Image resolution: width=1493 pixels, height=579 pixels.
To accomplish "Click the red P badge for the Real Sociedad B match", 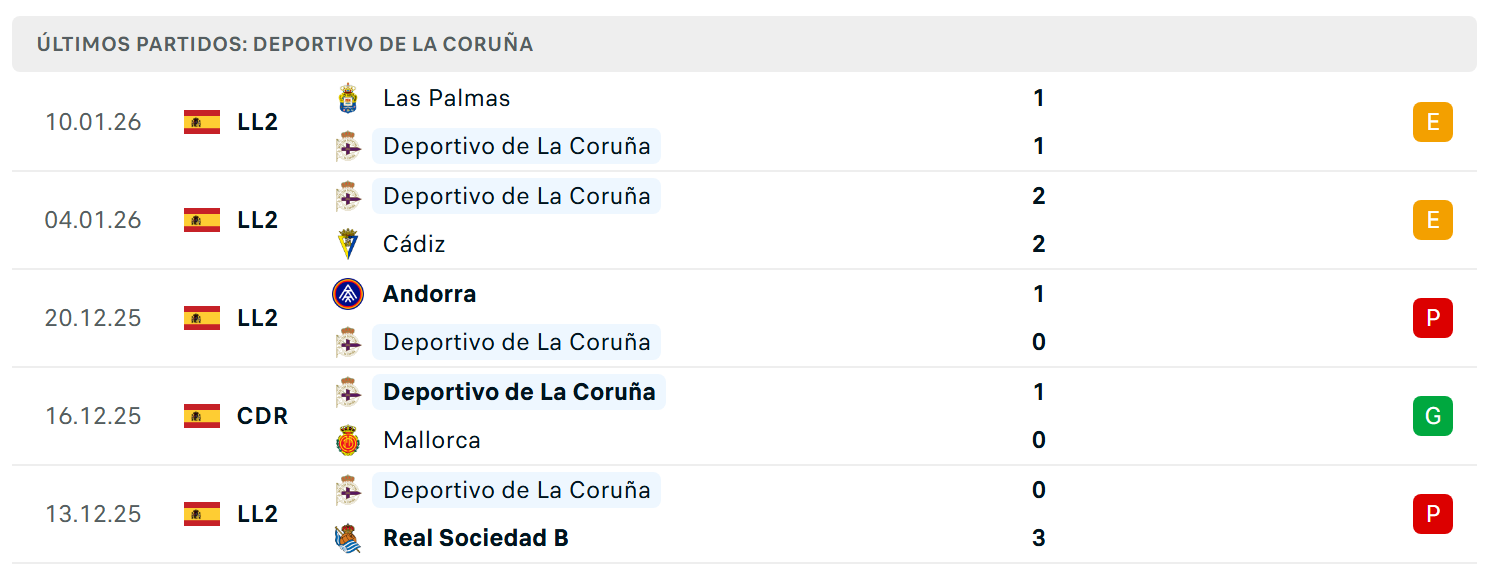I will point(1432,514).
